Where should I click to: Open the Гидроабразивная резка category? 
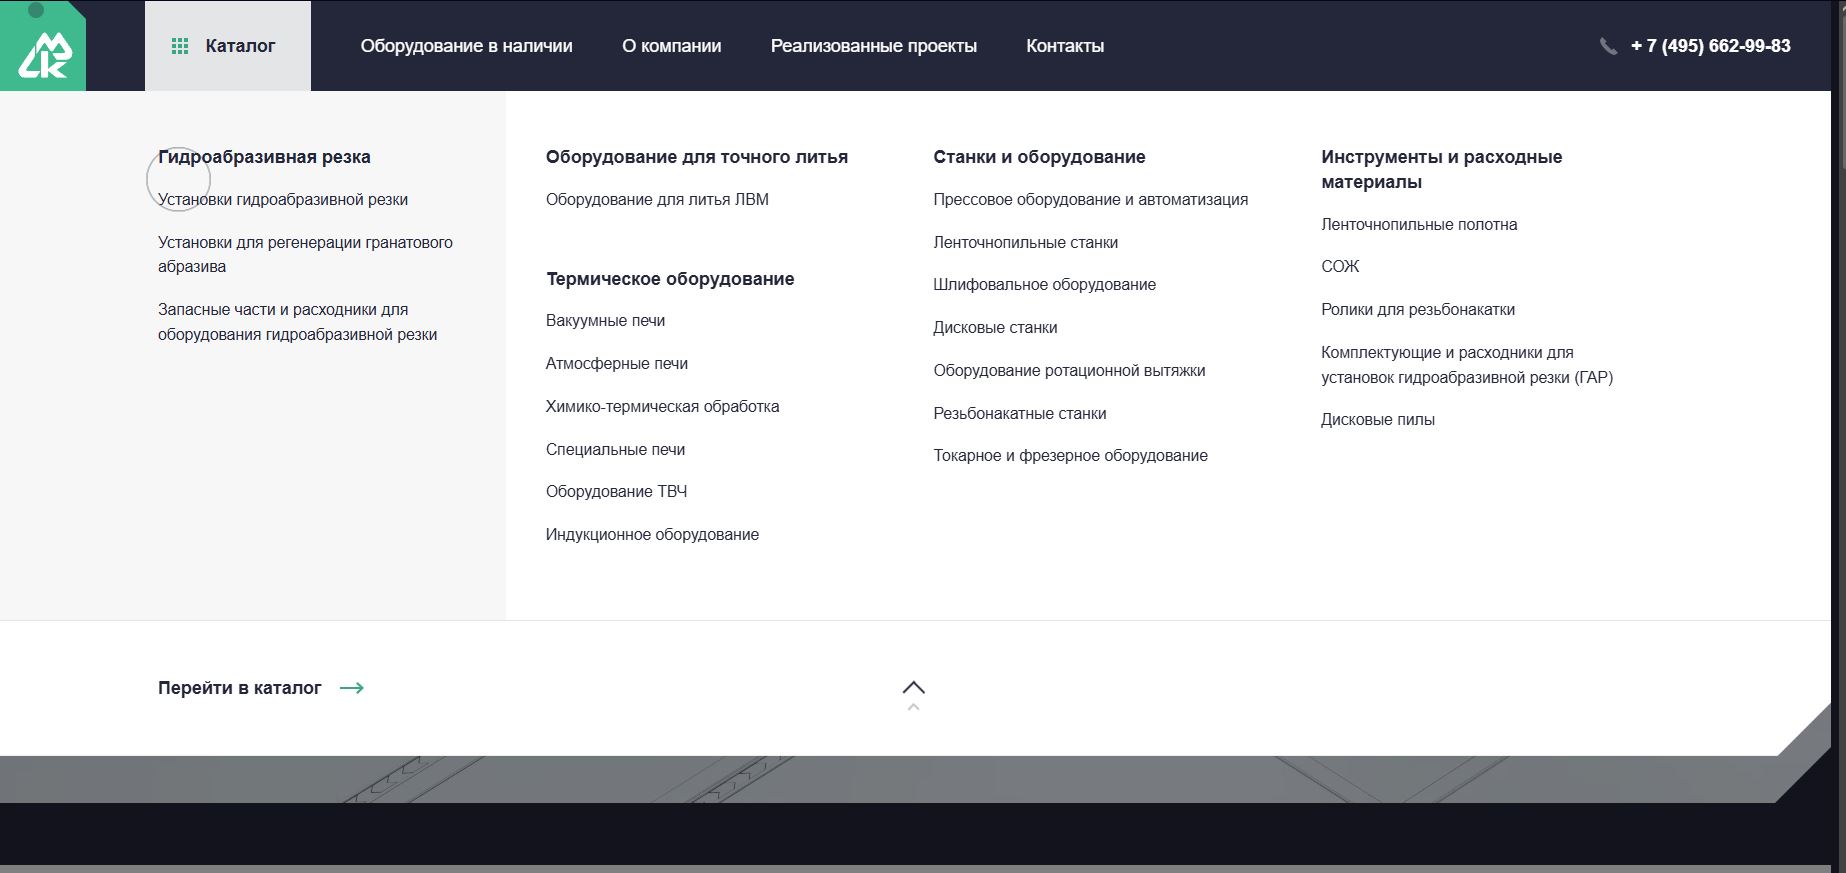coord(264,157)
